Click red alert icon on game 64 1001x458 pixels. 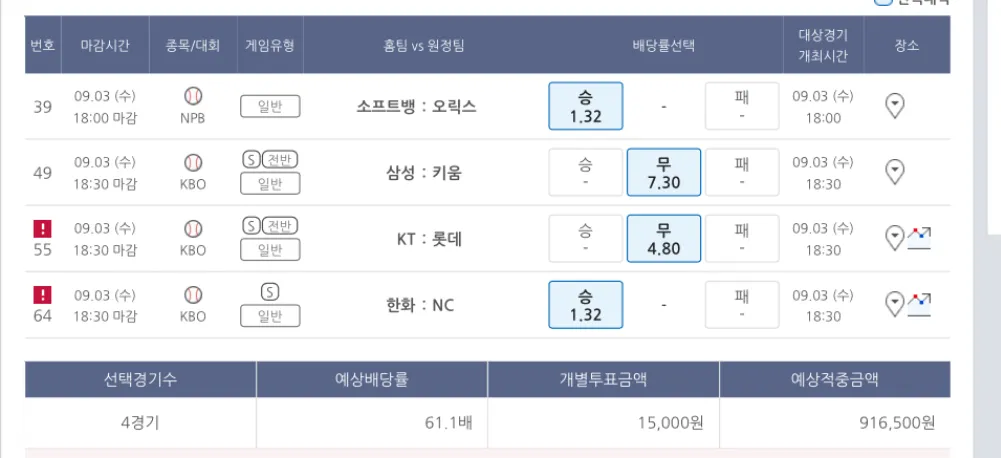(43, 294)
